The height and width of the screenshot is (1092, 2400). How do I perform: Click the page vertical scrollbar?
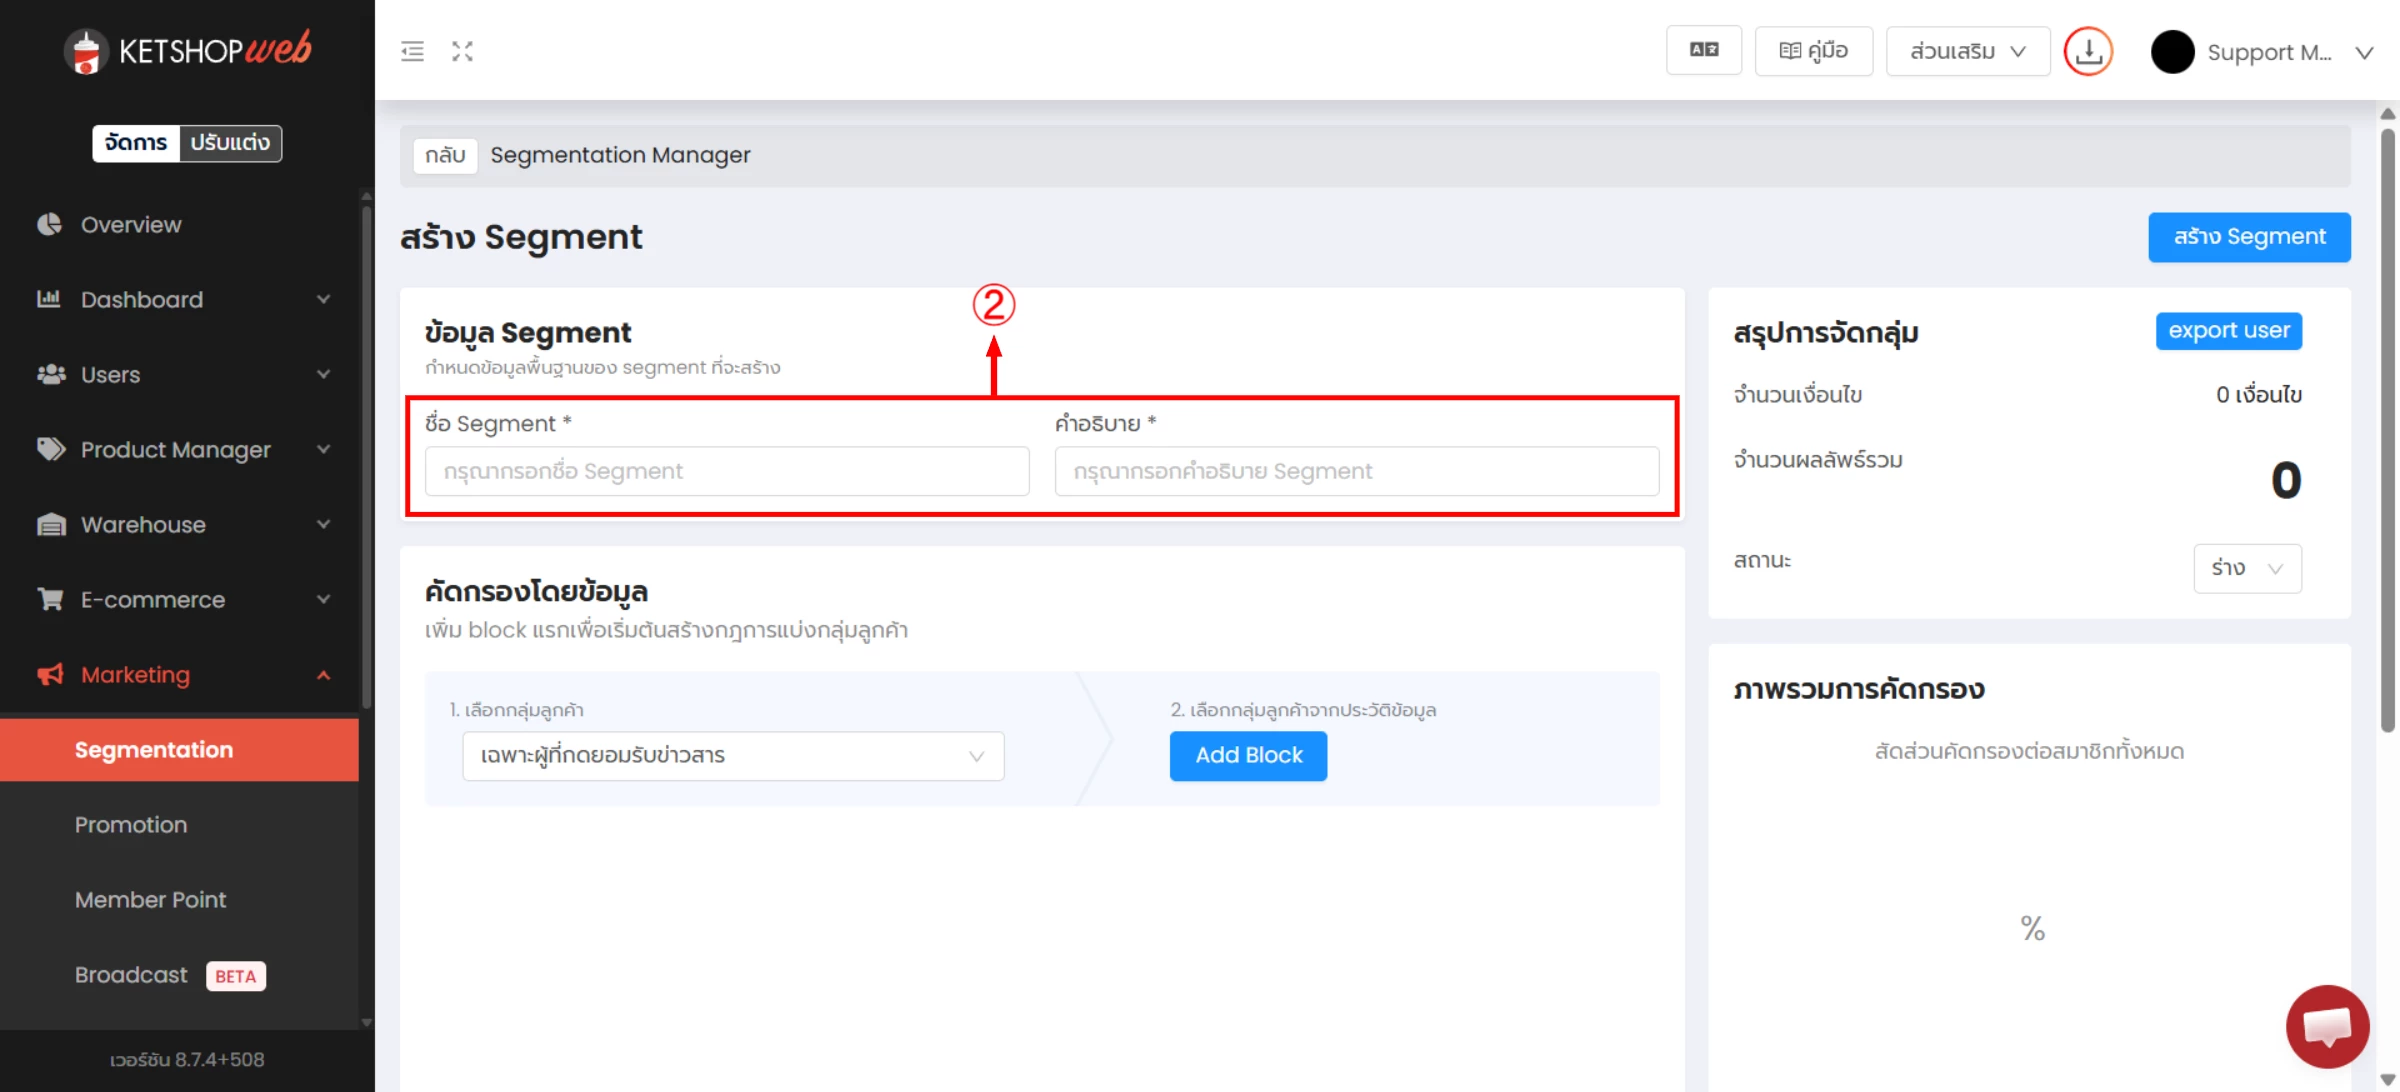2387,430
